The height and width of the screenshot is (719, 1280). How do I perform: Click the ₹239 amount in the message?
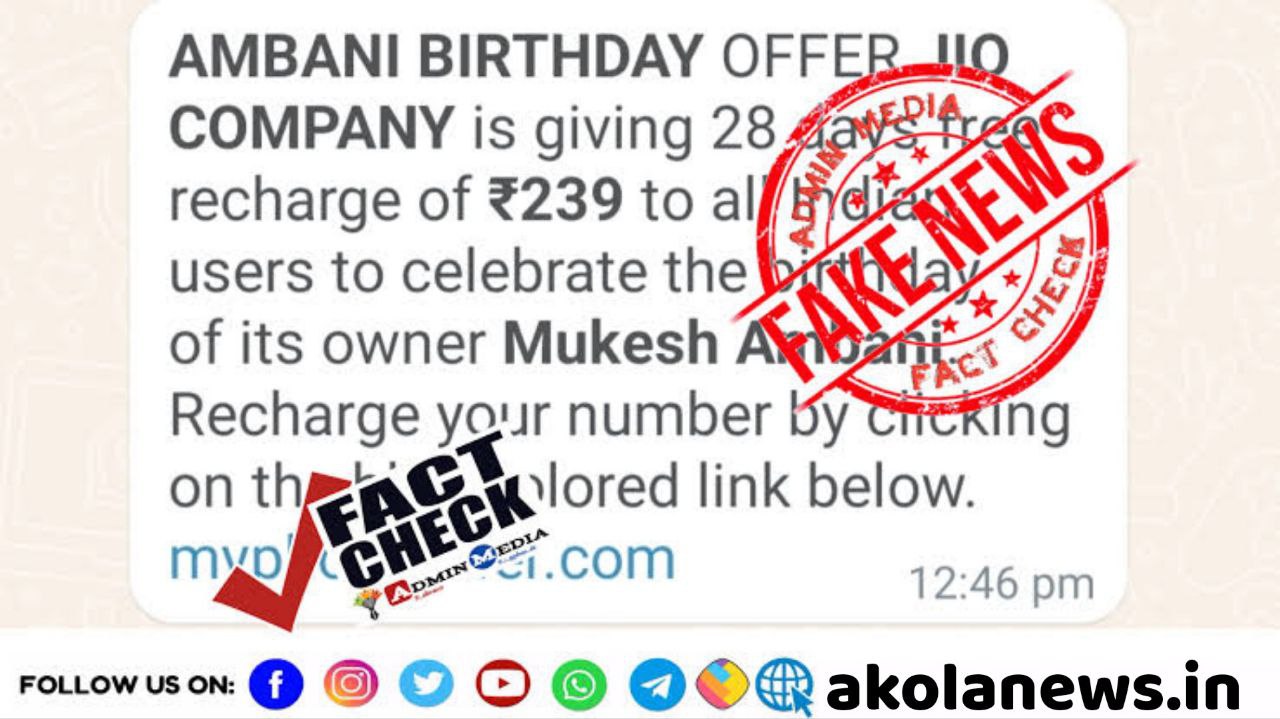(555, 201)
